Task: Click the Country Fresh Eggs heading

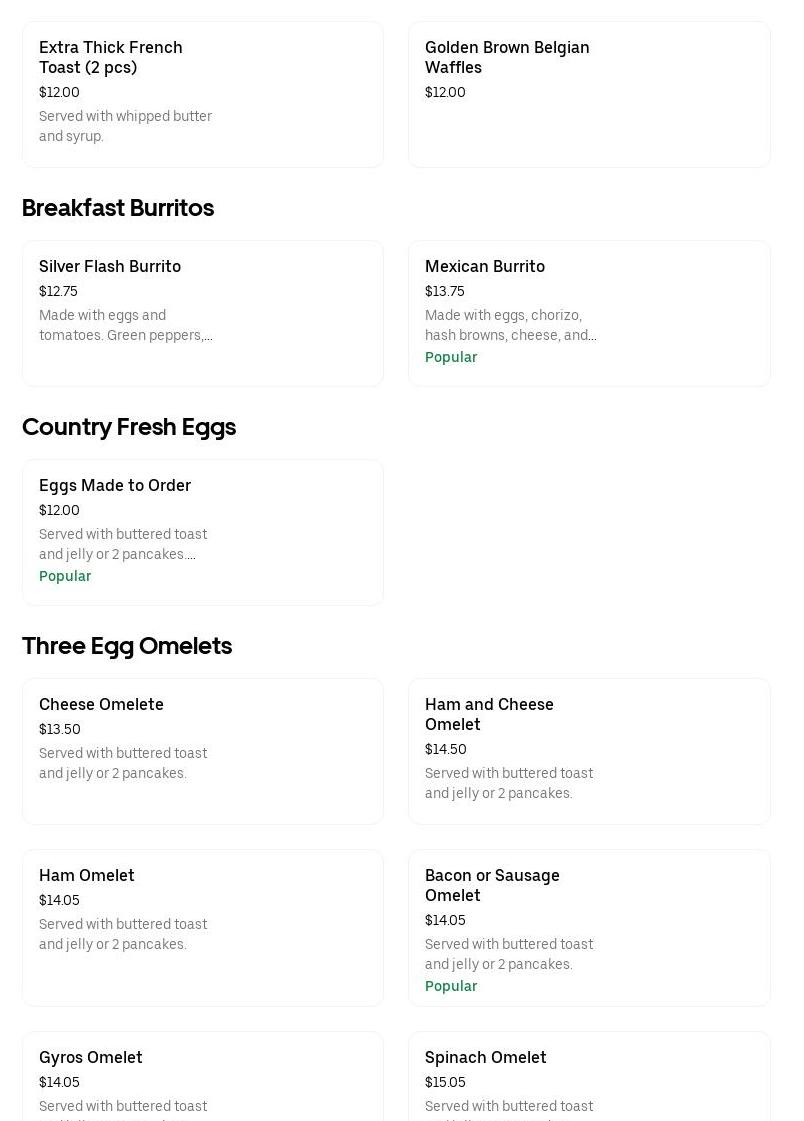Action: (129, 427)
